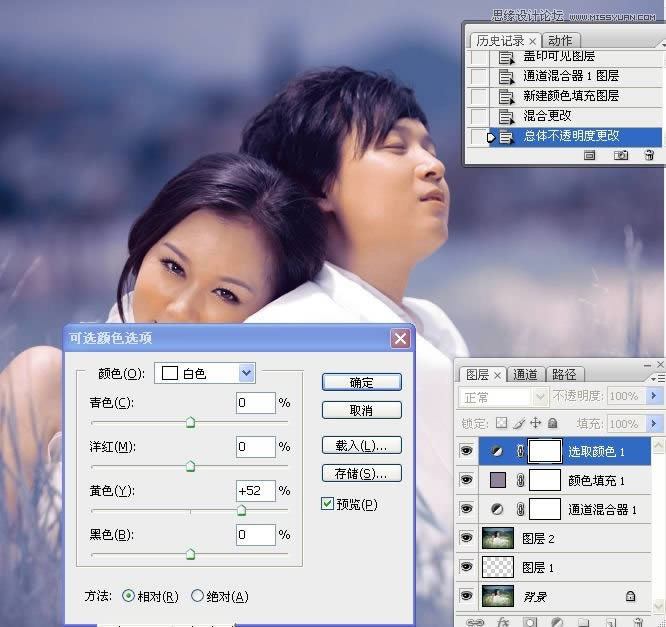Click the 黄色 yellow slider handle

point(241,510)
